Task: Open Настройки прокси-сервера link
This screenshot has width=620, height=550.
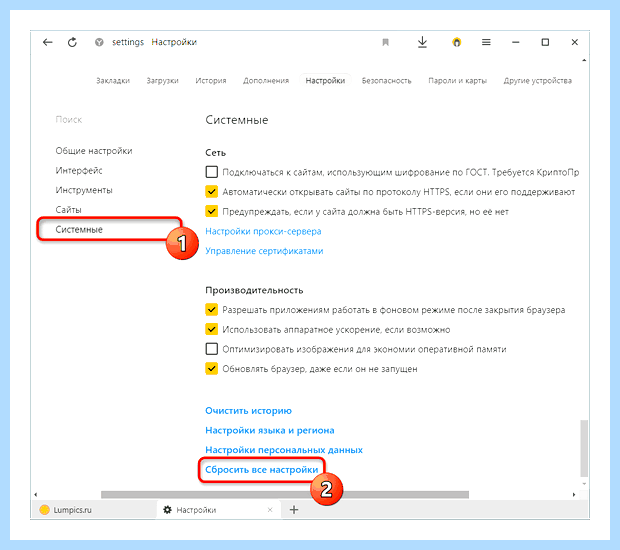Action: [263, 231]
